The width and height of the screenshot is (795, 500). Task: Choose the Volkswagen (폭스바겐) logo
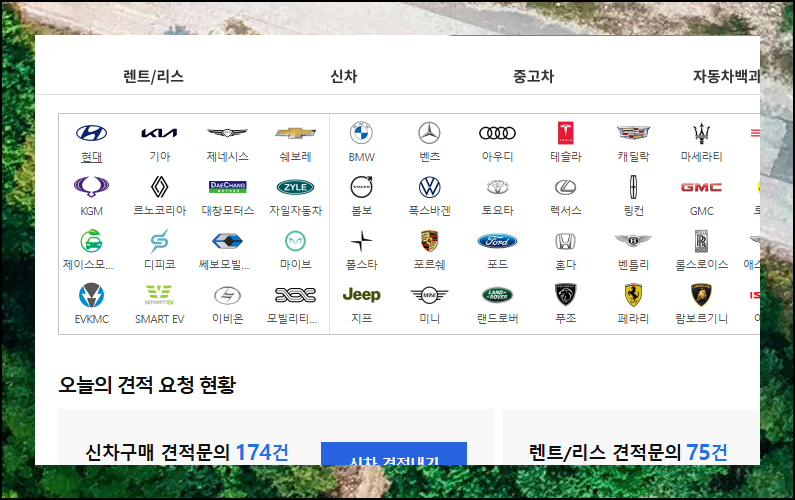tap(429, 187)
